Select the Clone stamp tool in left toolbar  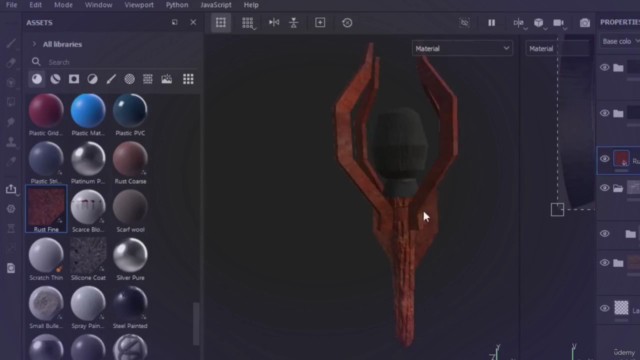pyautogui.click(x=11, y=142)
